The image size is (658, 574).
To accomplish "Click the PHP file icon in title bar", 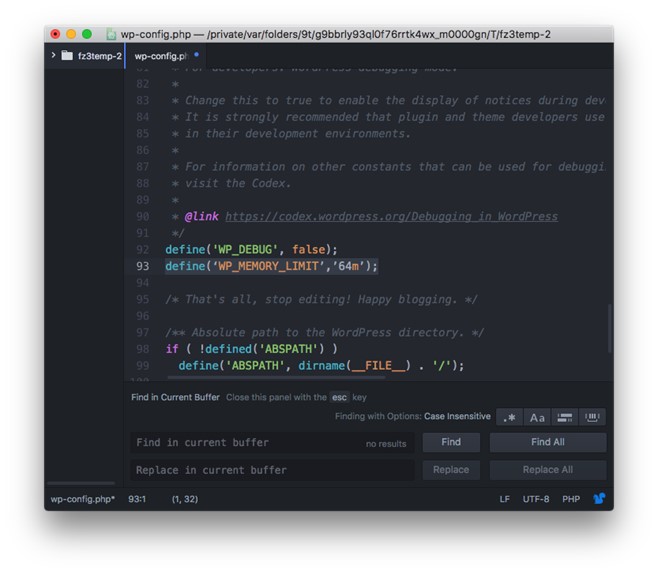I will [112, 34].
